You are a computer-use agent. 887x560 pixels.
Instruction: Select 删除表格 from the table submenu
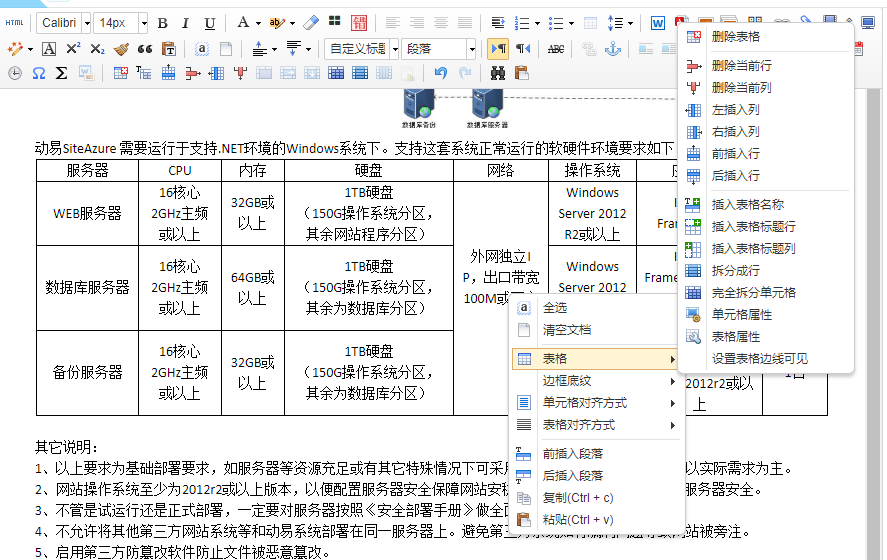click(735, 36)
